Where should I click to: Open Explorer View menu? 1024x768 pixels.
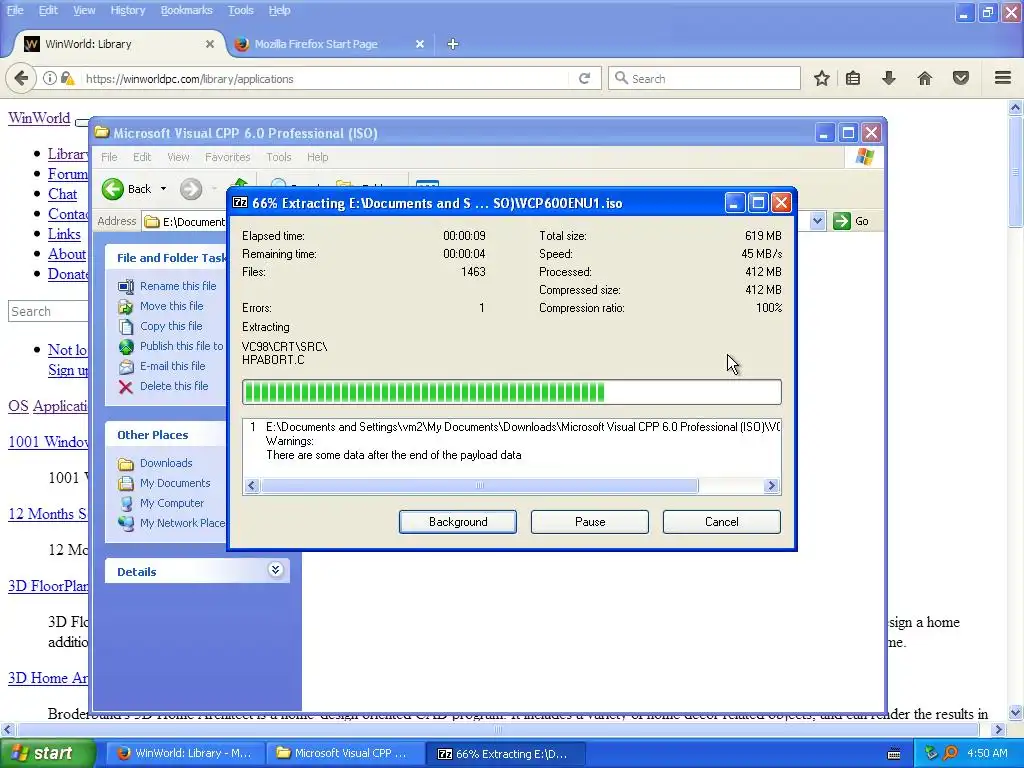click(x=178, y=157)
